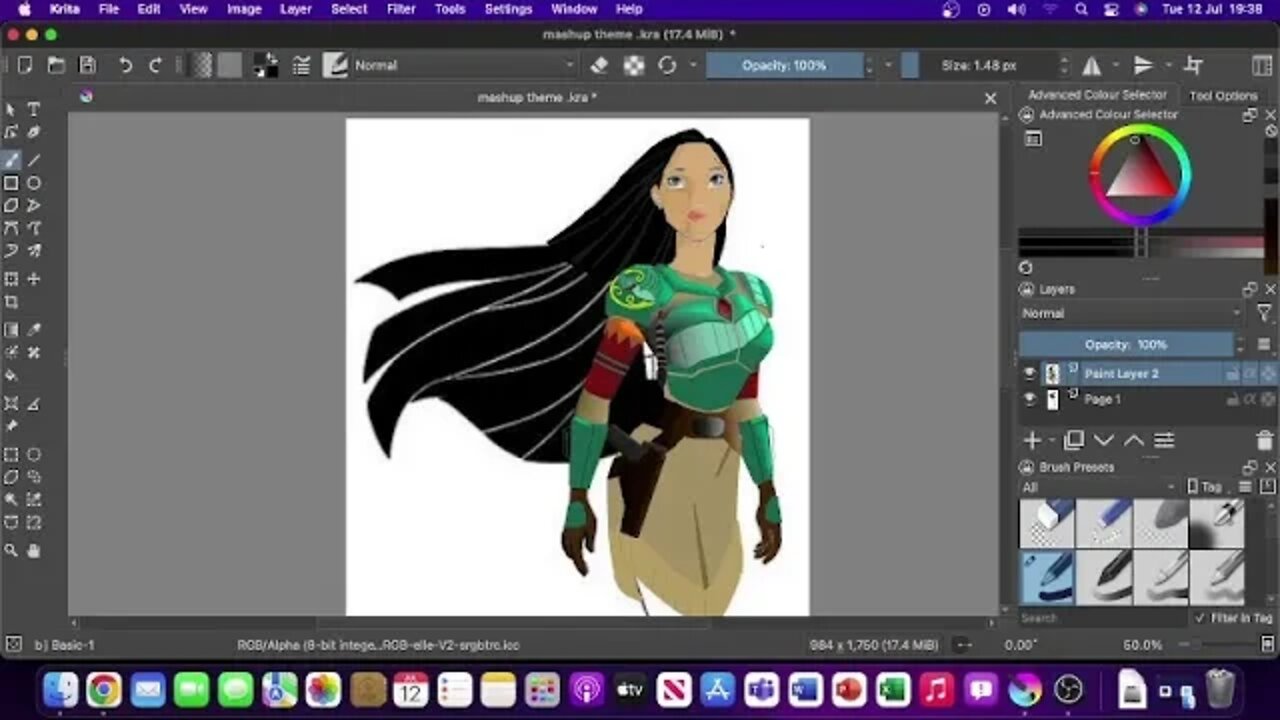Select the Move tool
Image resolution: width=1280 pixels, height=720 pixels.
34,279
